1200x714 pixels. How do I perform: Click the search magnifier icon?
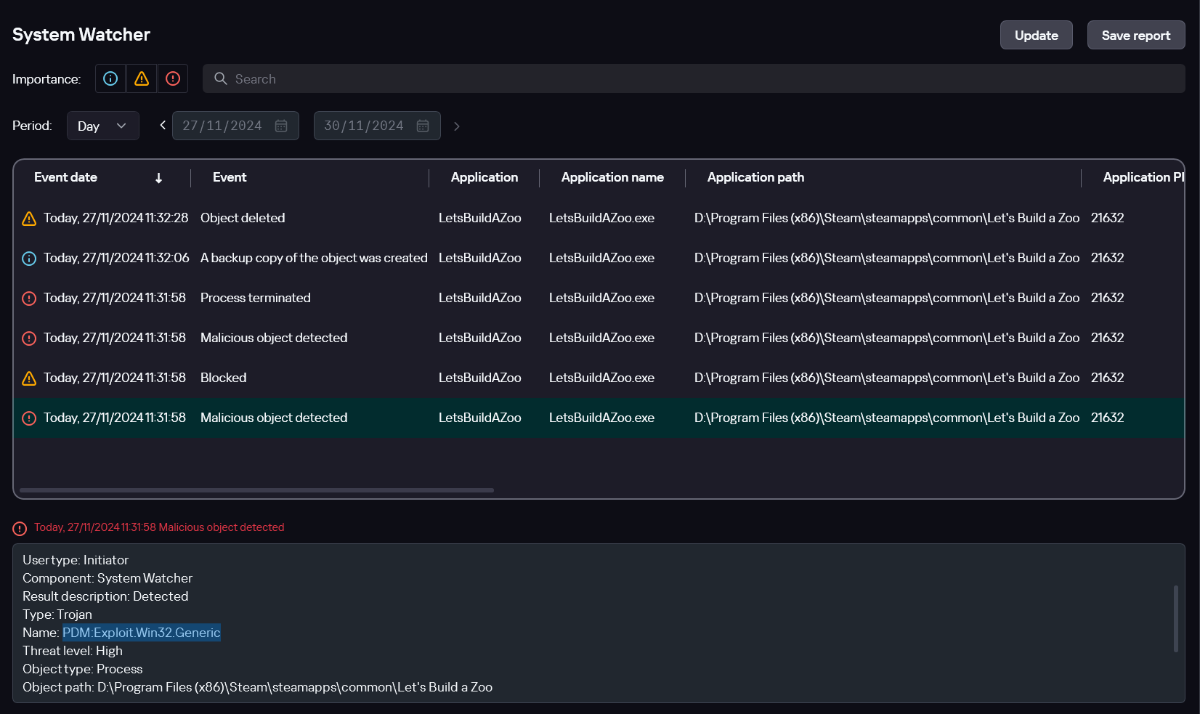tap(221, 79)
